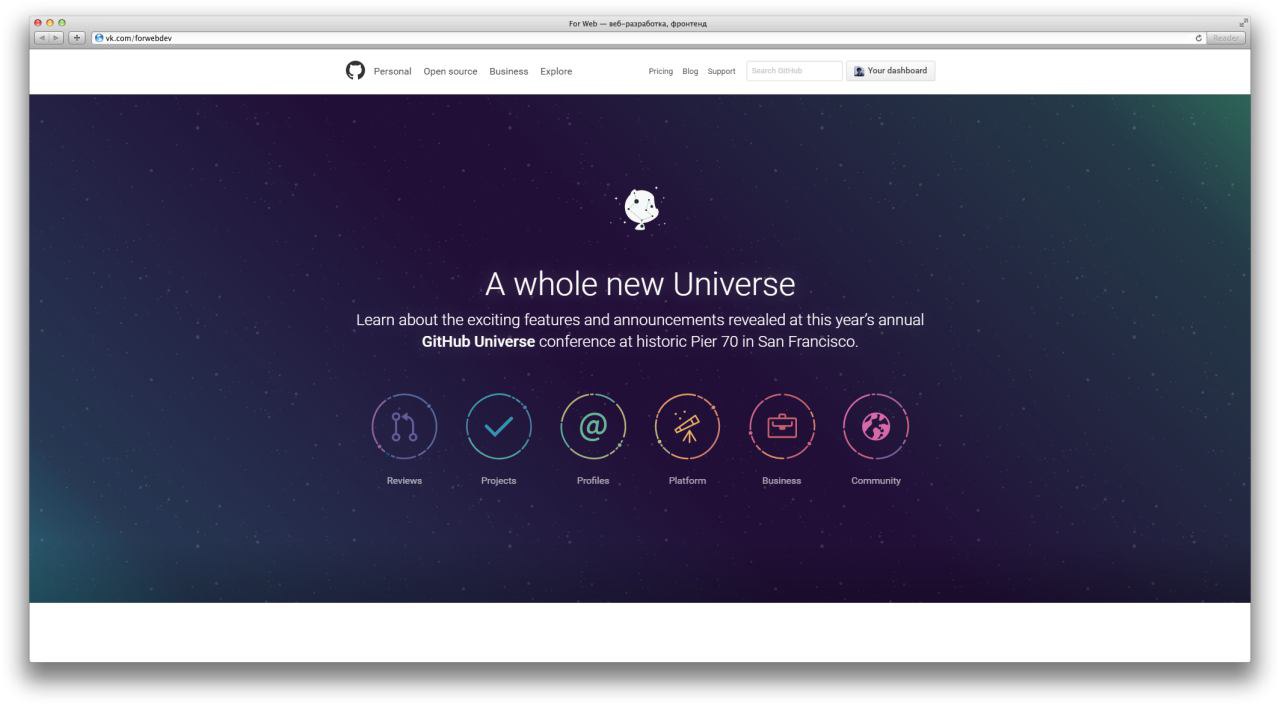Open the Reviews pull-request icon
The image size is (1280, 705).
(404, 427)
